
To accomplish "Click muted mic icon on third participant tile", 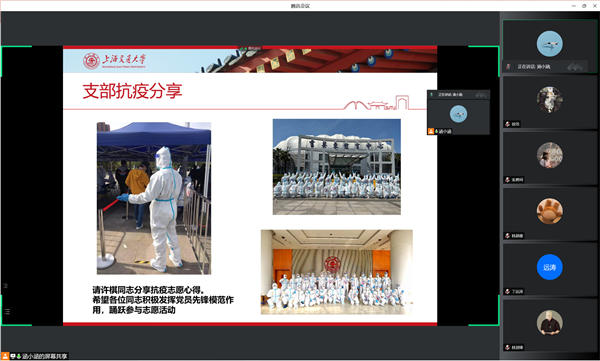I will tap(507, 180).
